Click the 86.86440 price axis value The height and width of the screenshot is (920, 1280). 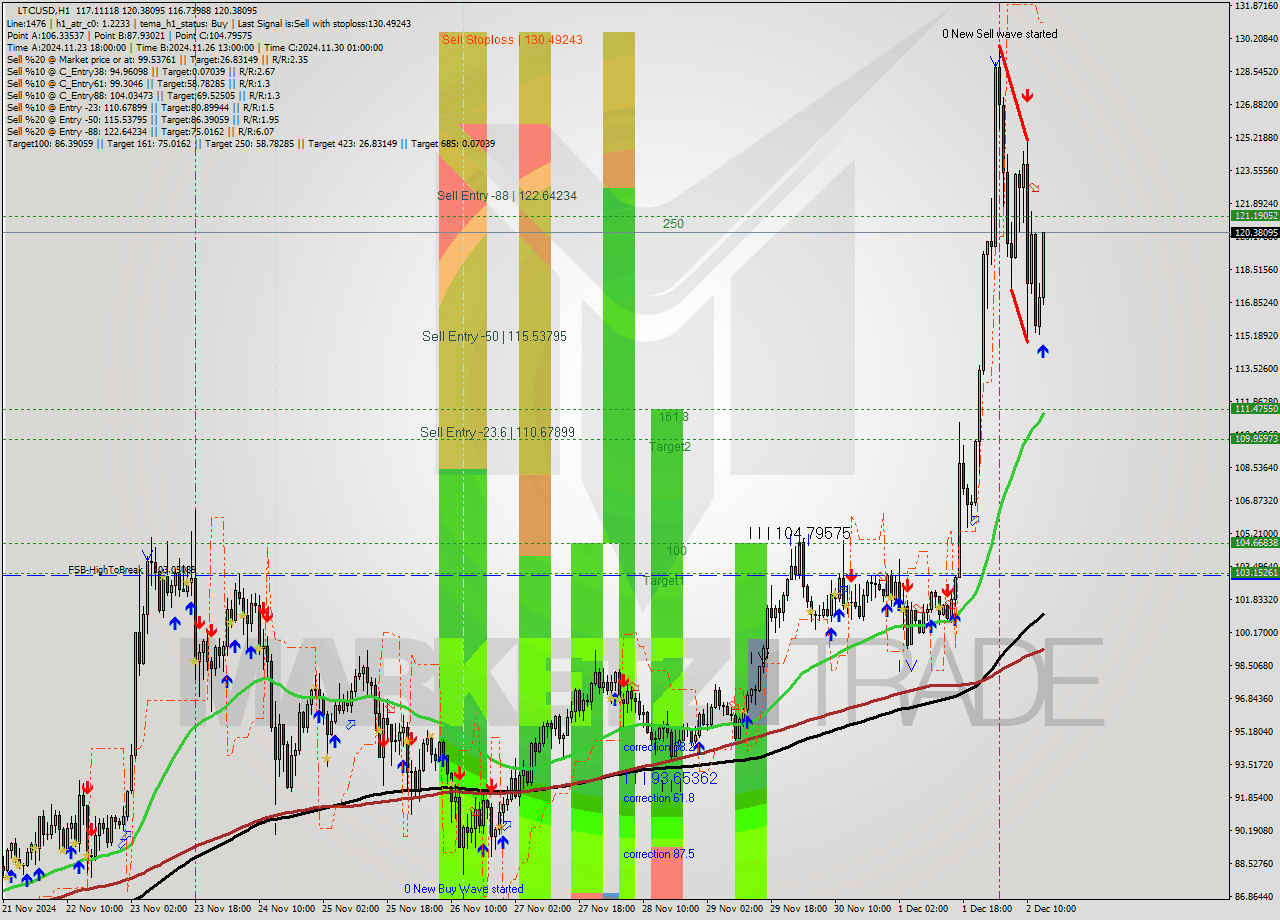pos(1256,897)
